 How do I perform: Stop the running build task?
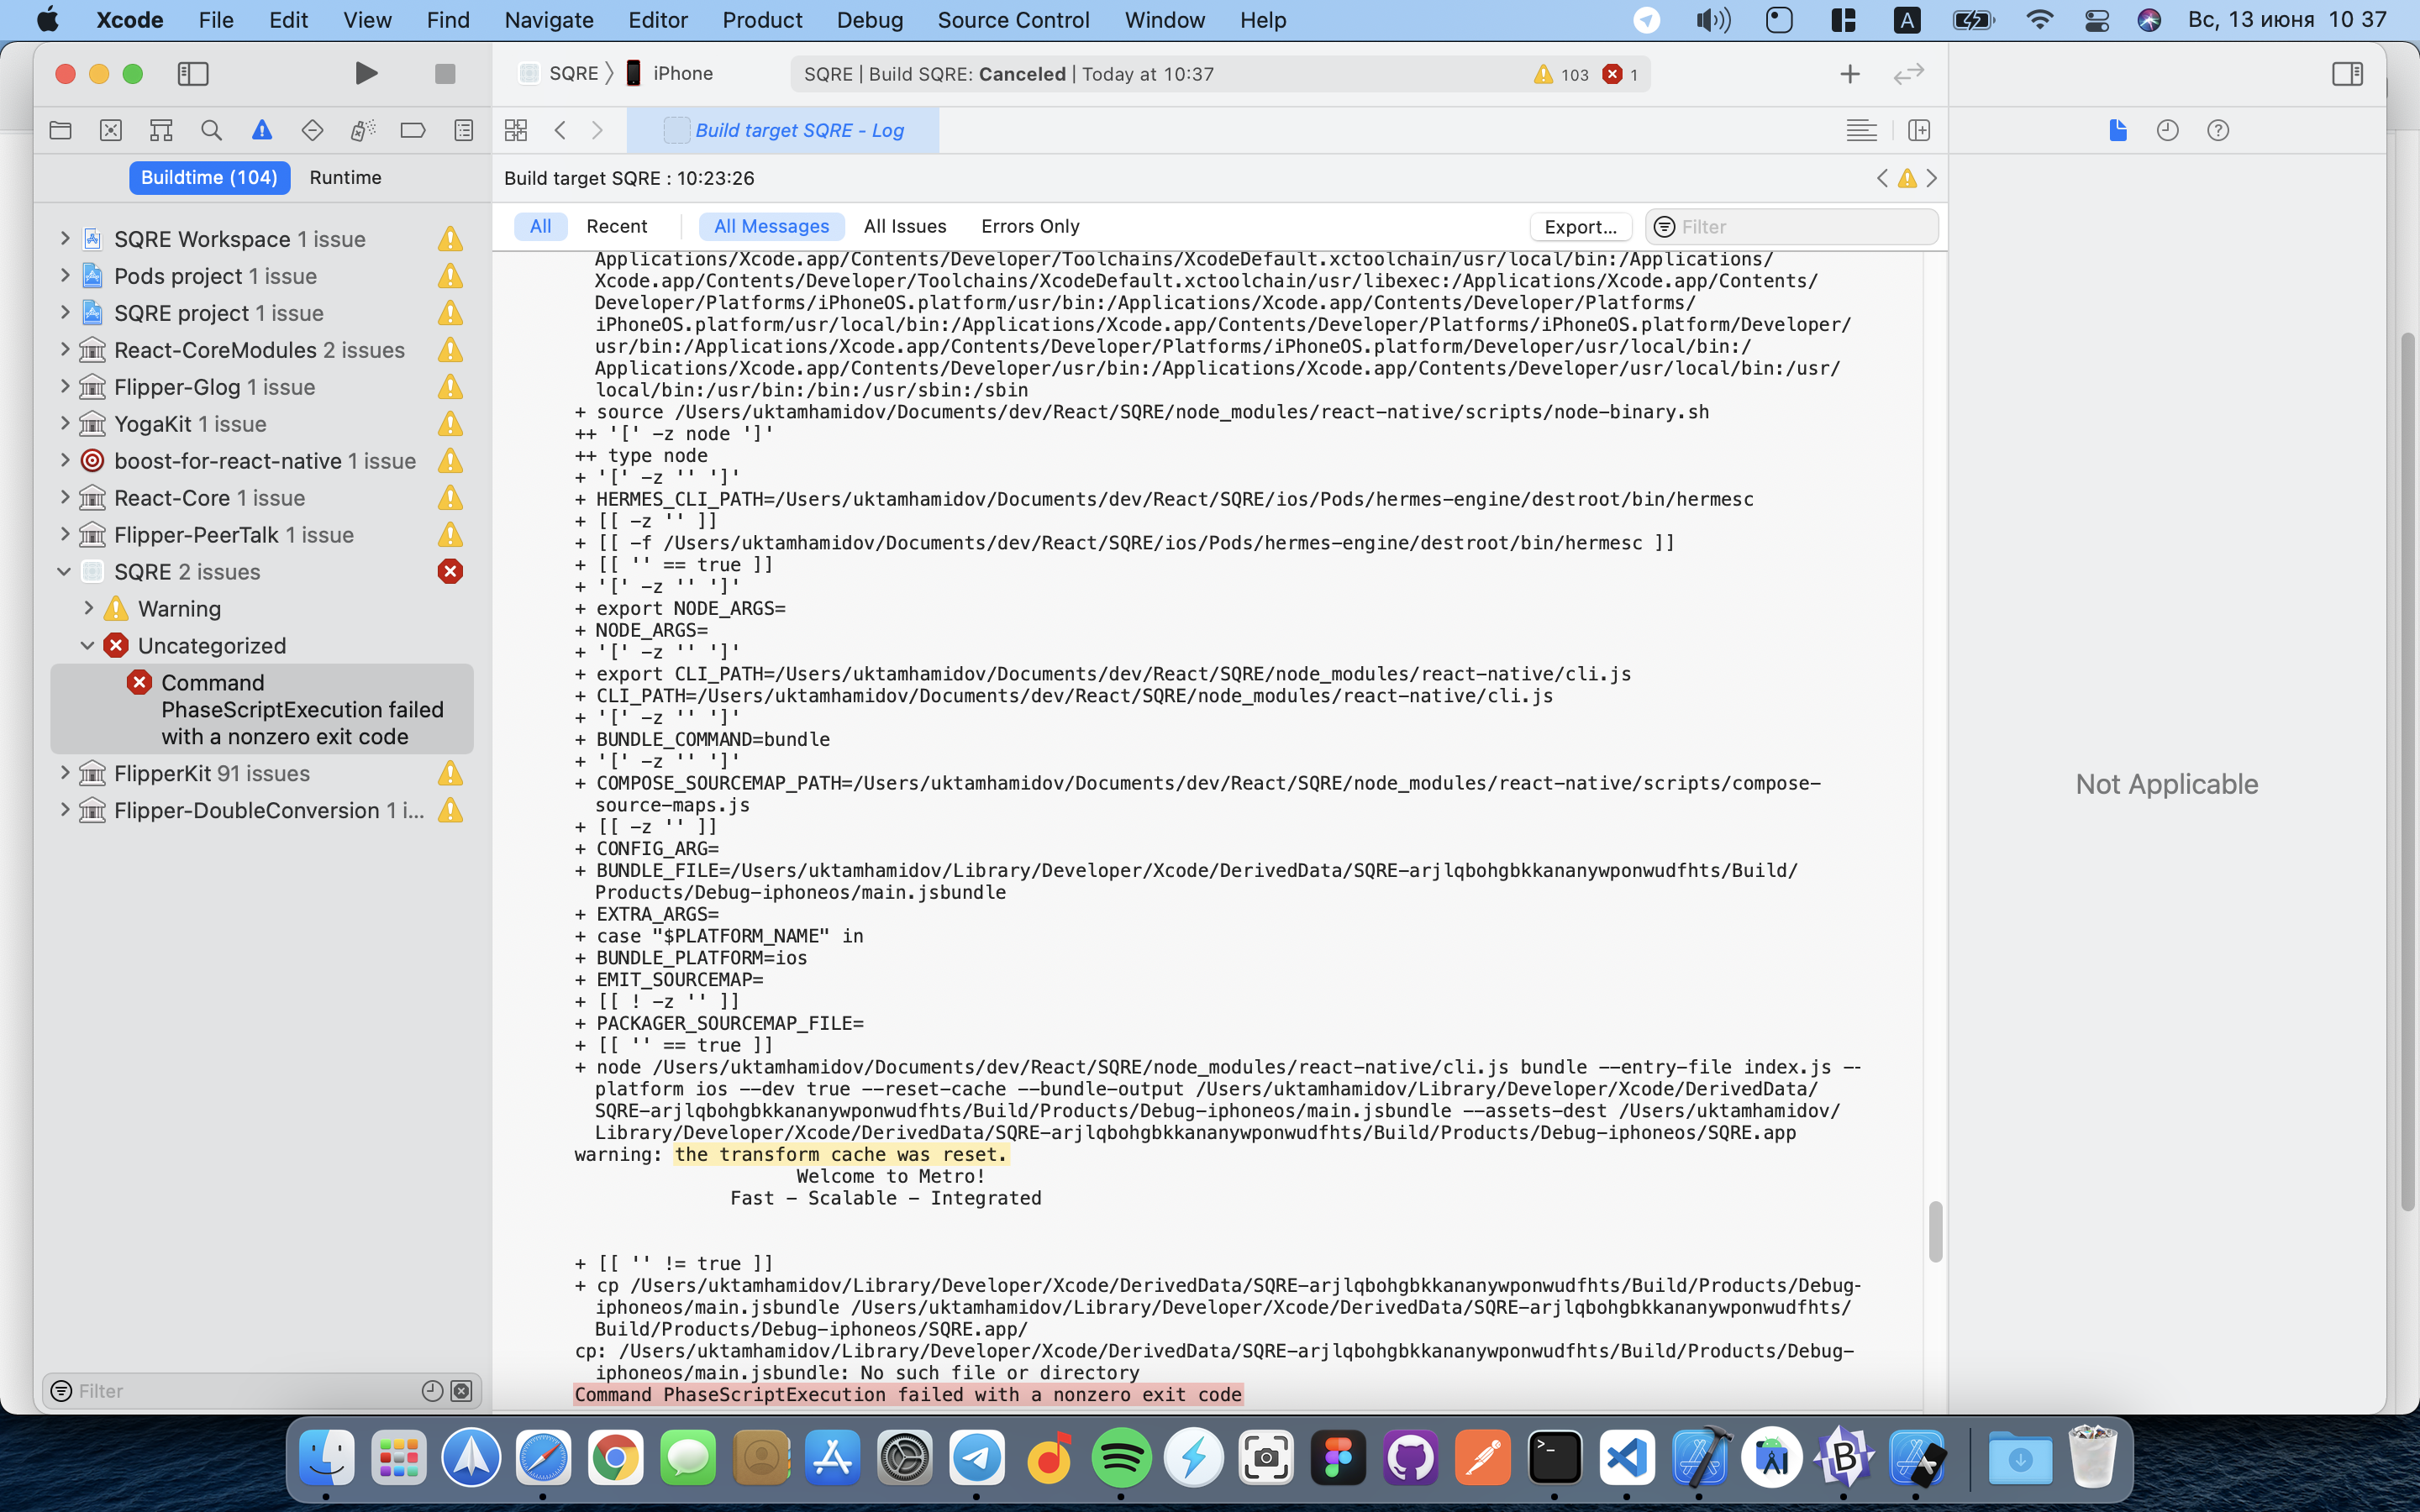(445, 73)
